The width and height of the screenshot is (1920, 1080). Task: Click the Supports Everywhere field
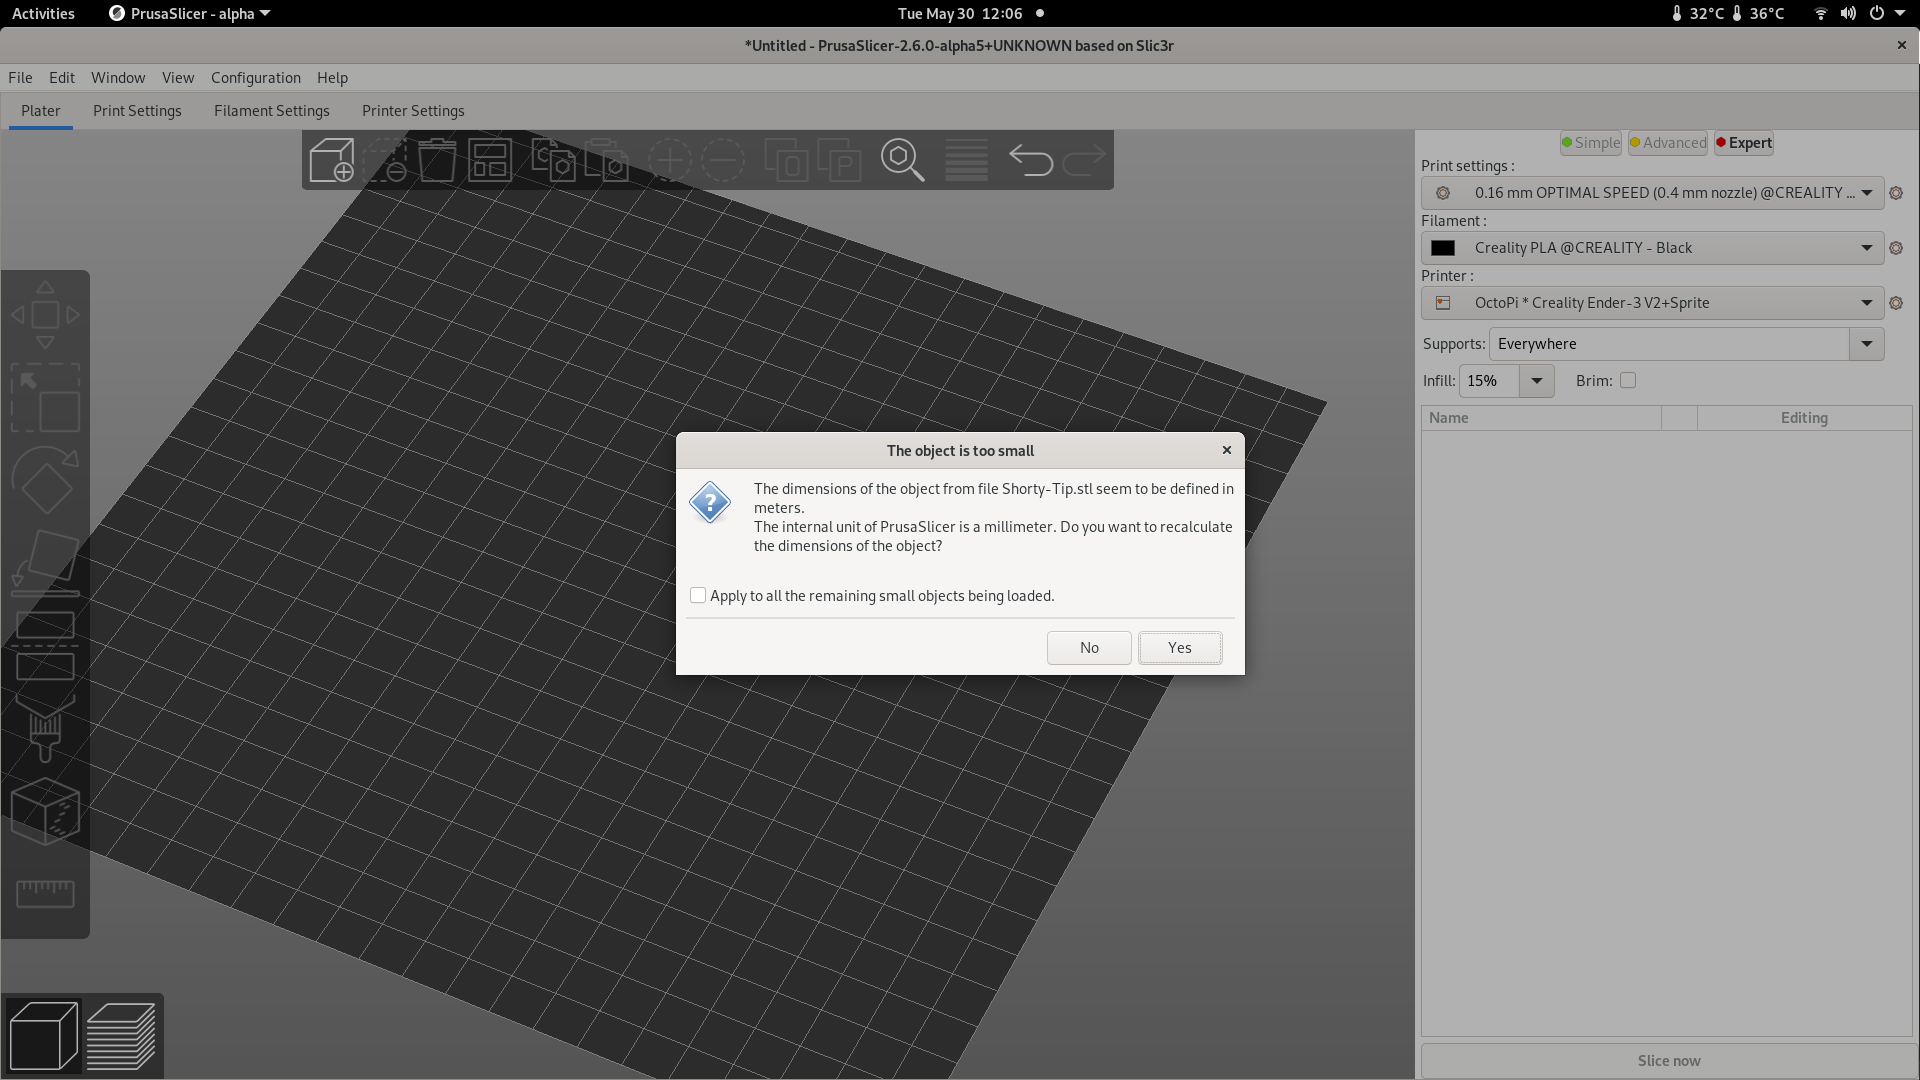pyautogui.click(x=1669, y=344)
